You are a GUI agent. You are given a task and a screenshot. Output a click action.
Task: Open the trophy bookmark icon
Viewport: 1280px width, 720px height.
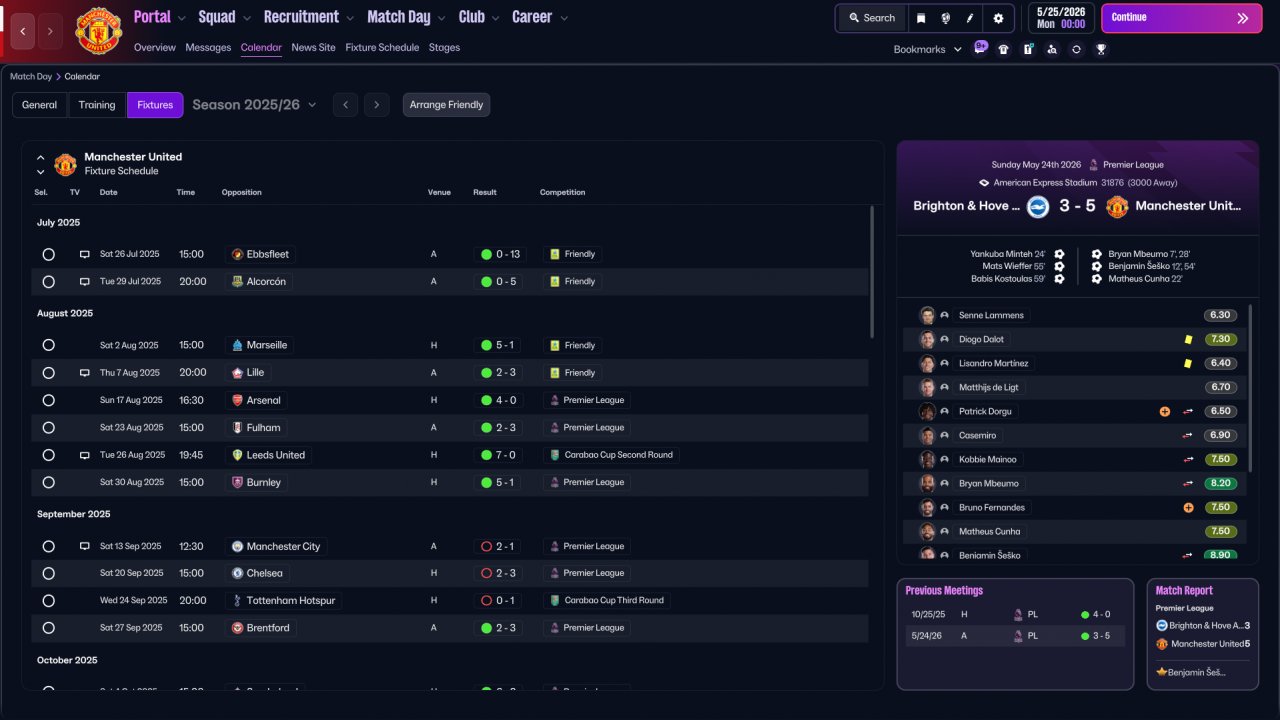1101,49
